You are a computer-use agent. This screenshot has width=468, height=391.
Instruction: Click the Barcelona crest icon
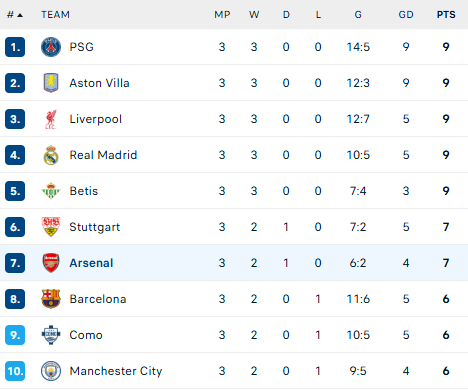coord(51,299)
